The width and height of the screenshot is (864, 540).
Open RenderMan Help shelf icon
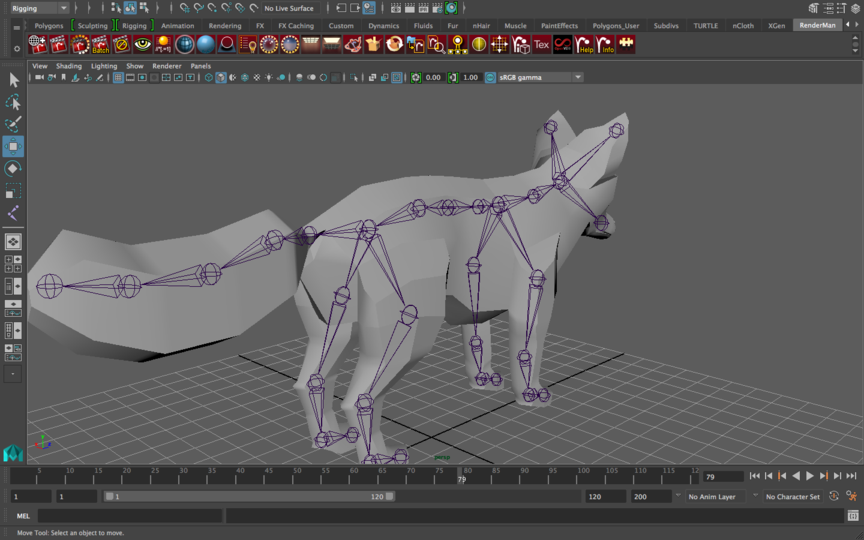point(584,44)
